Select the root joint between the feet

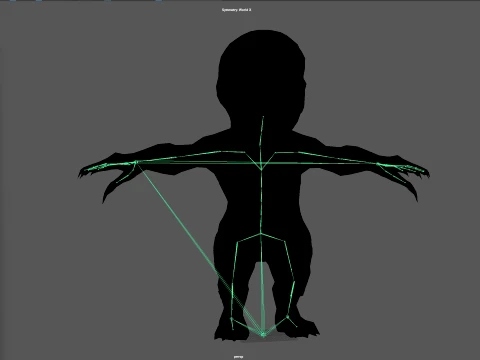point(263,334)
